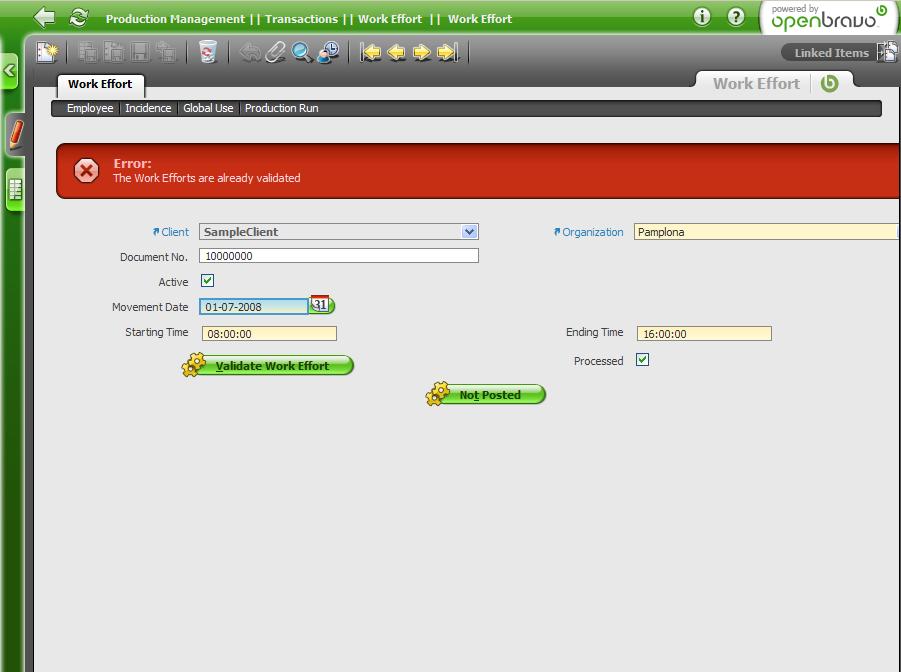Collapse the left menu with chevron handle
The height and width of the screenshot is (672, 901).
[x=9, y=71]
